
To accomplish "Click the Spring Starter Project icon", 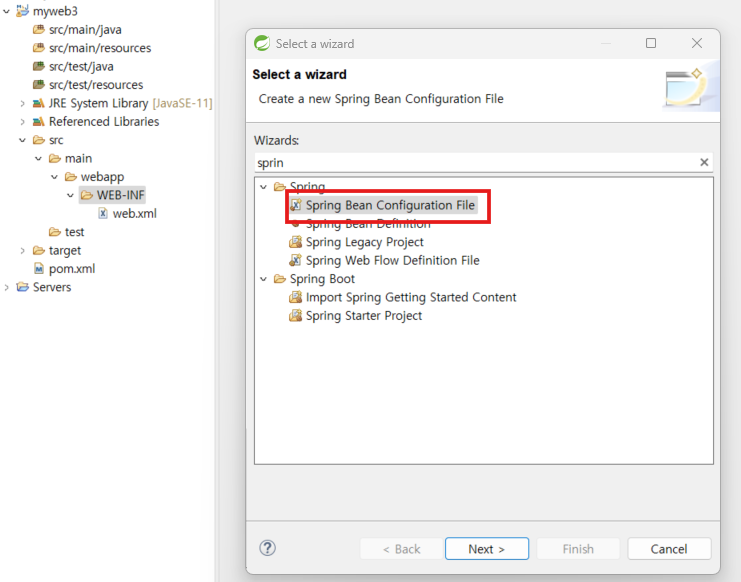I will [295, 316].
